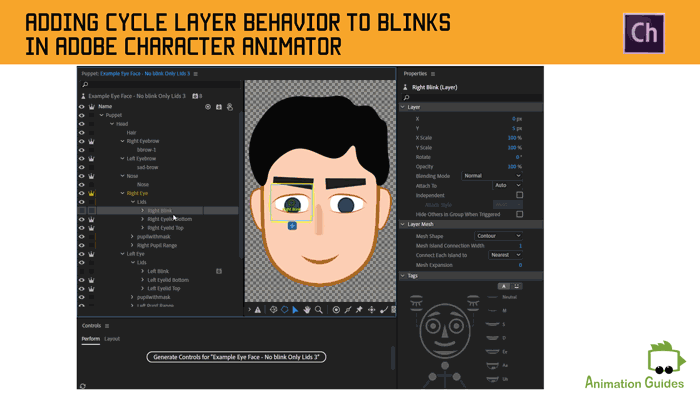This screenshot has width=700, height=394.
Task: Collapse the Layer Mesh section
Action: click(403, 224)
